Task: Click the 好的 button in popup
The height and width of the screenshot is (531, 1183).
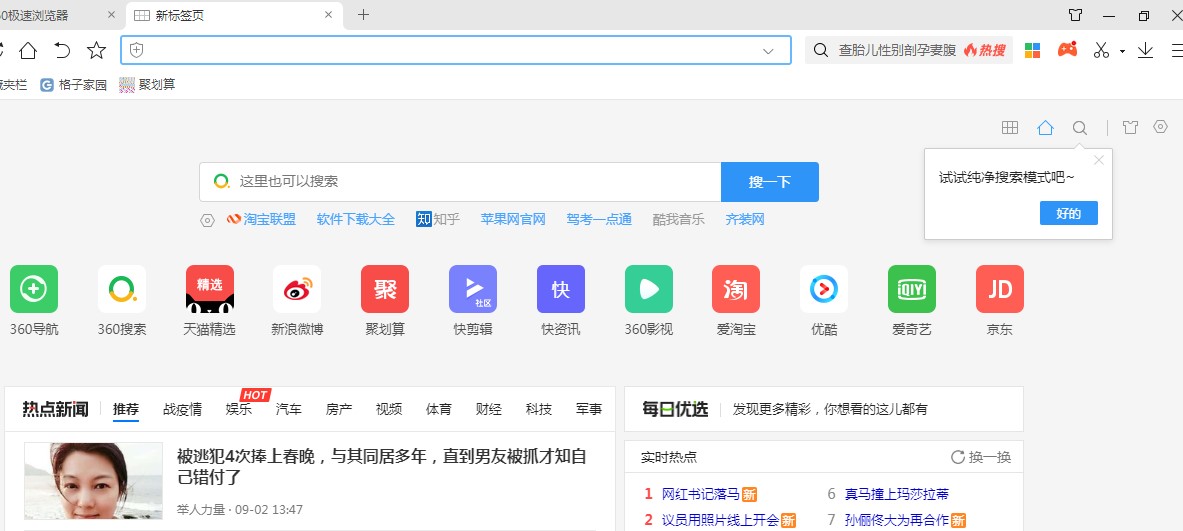Action: pos(1068,213)
